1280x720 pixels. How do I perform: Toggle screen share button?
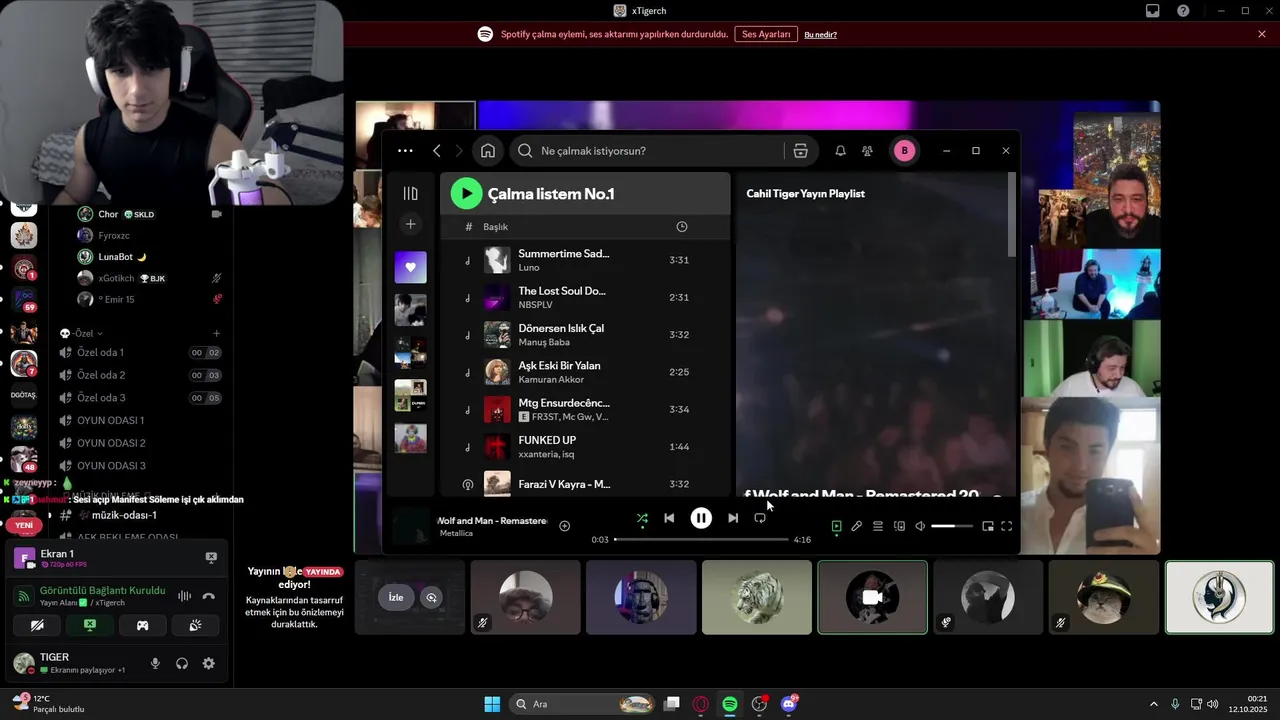pos(90,625)
